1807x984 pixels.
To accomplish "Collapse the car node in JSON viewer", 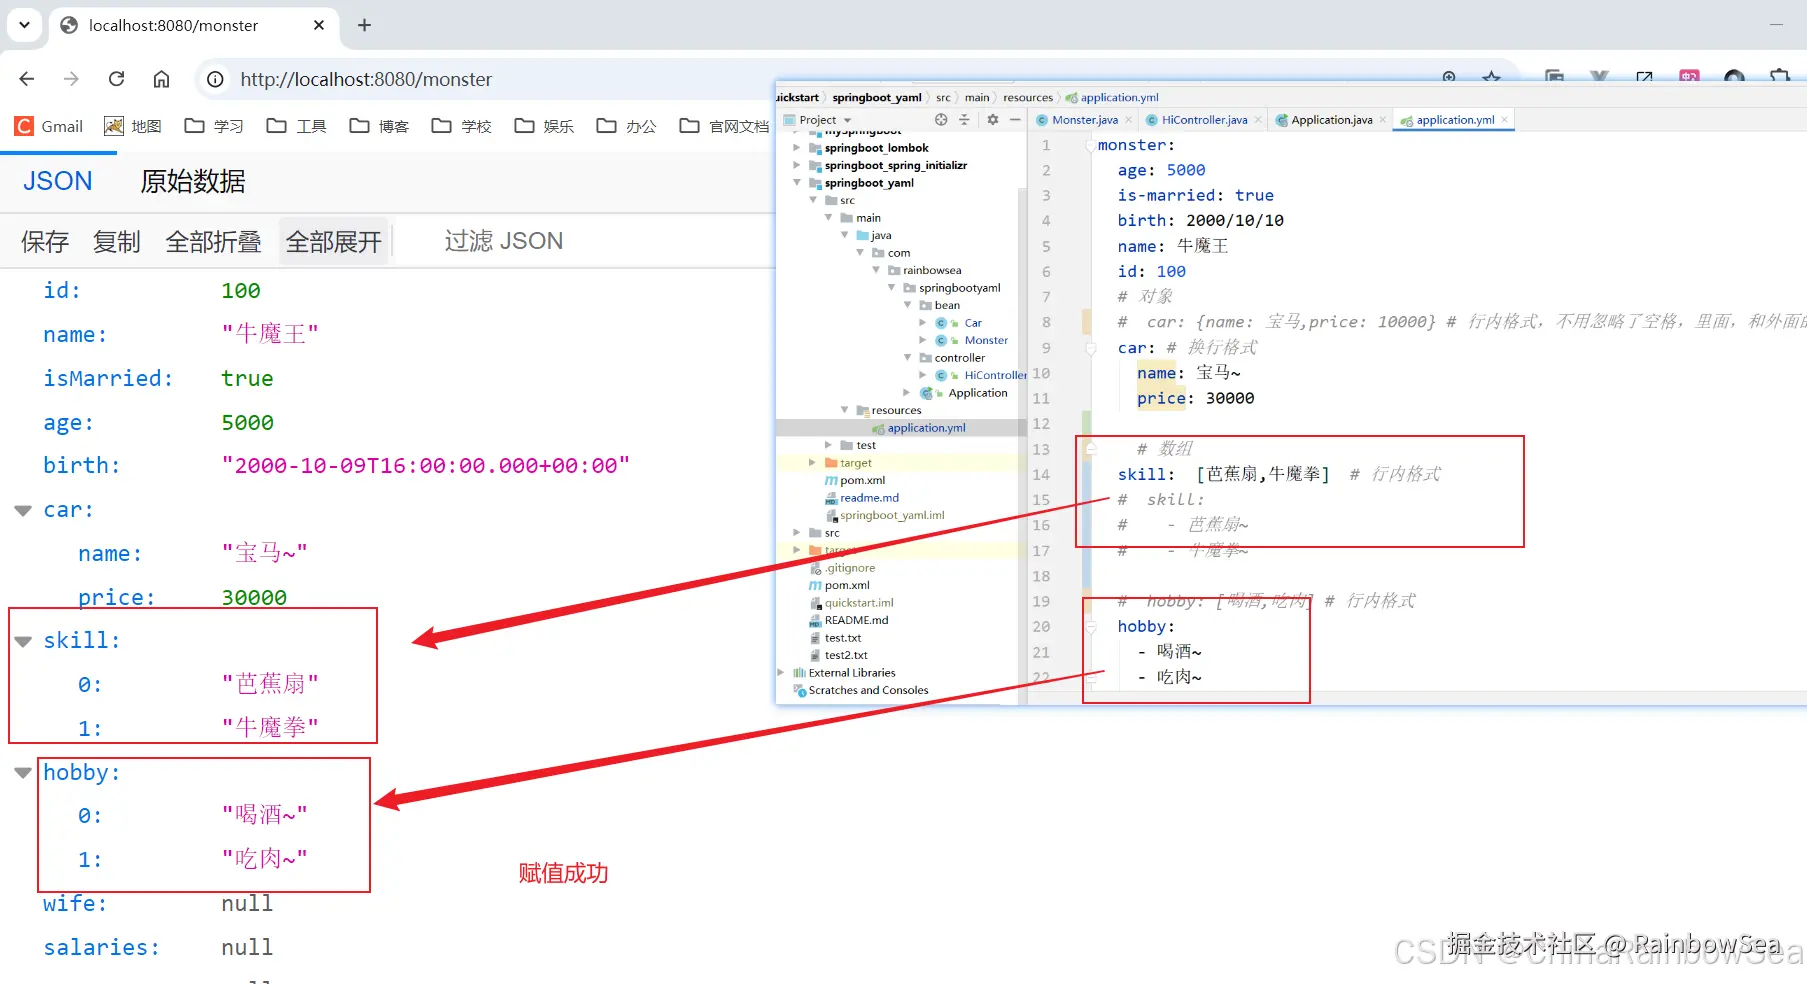I will [23, 510].
